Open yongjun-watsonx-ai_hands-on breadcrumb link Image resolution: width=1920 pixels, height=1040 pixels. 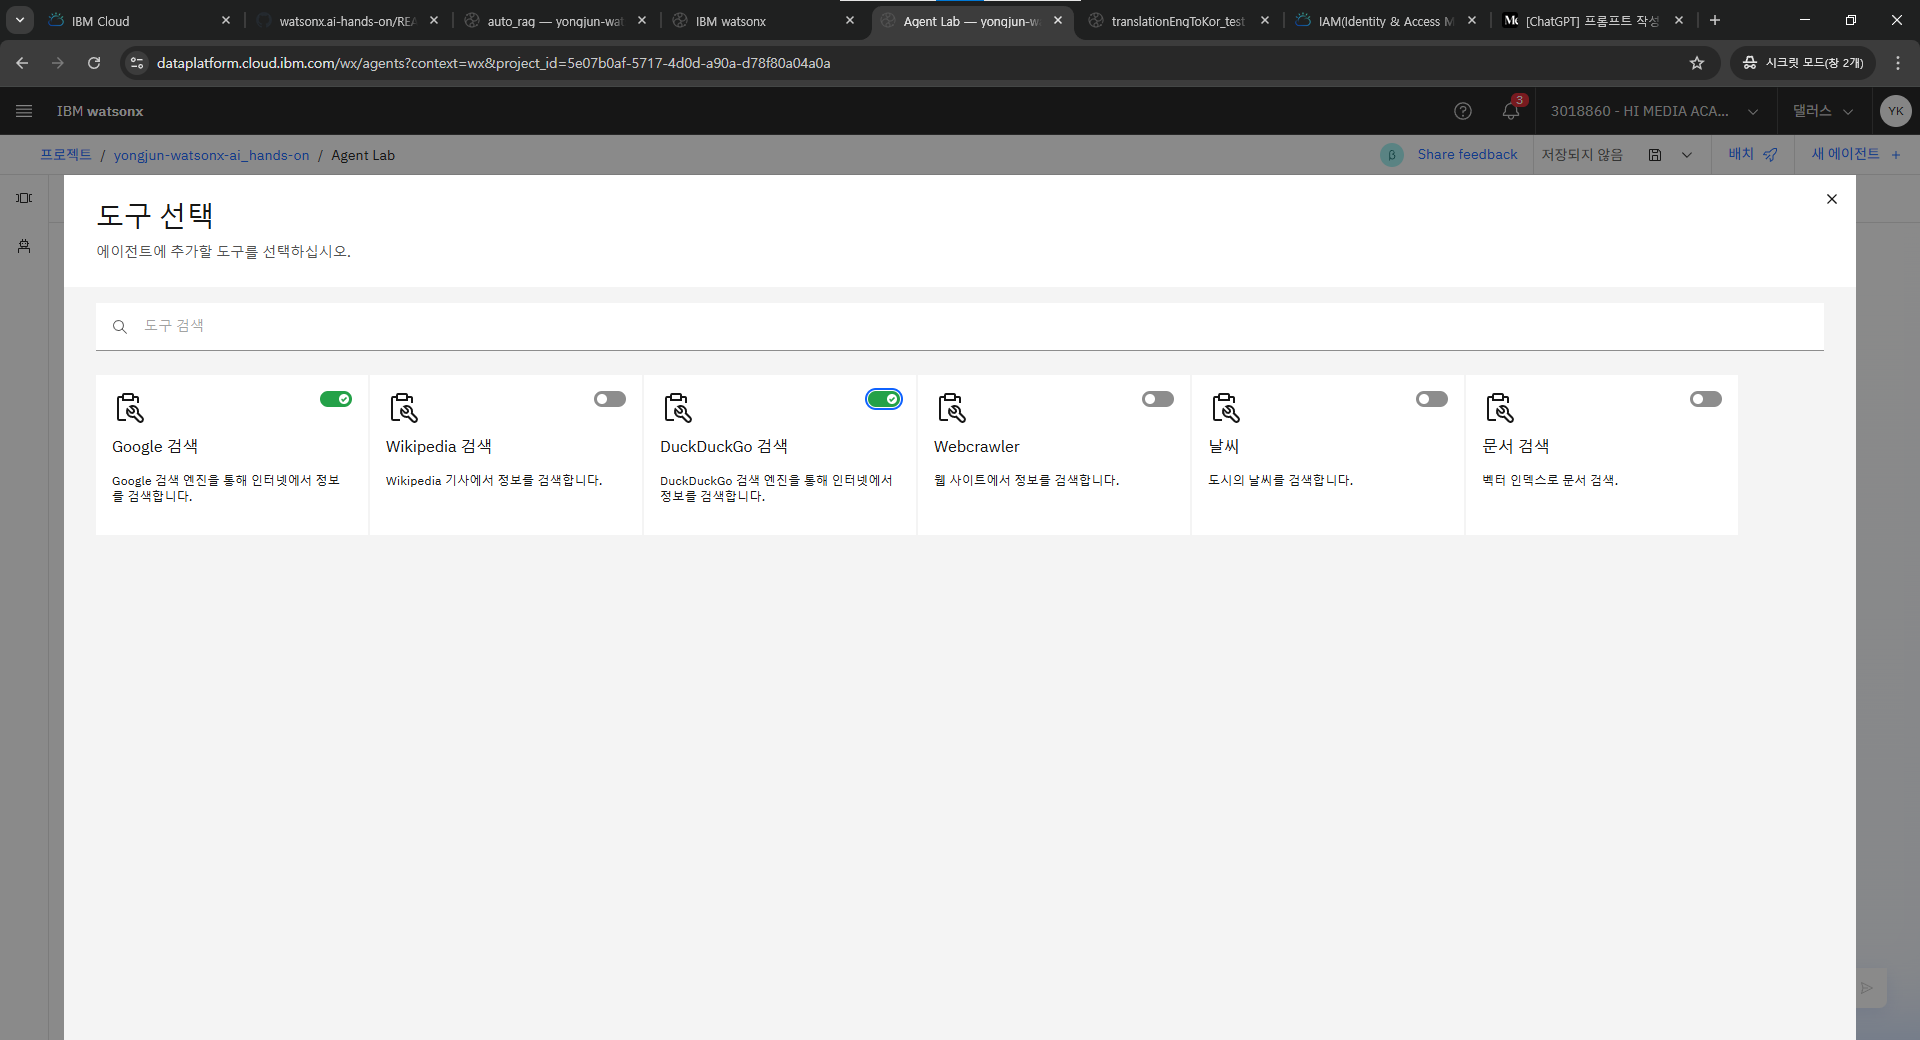click(x=212, y=155)
